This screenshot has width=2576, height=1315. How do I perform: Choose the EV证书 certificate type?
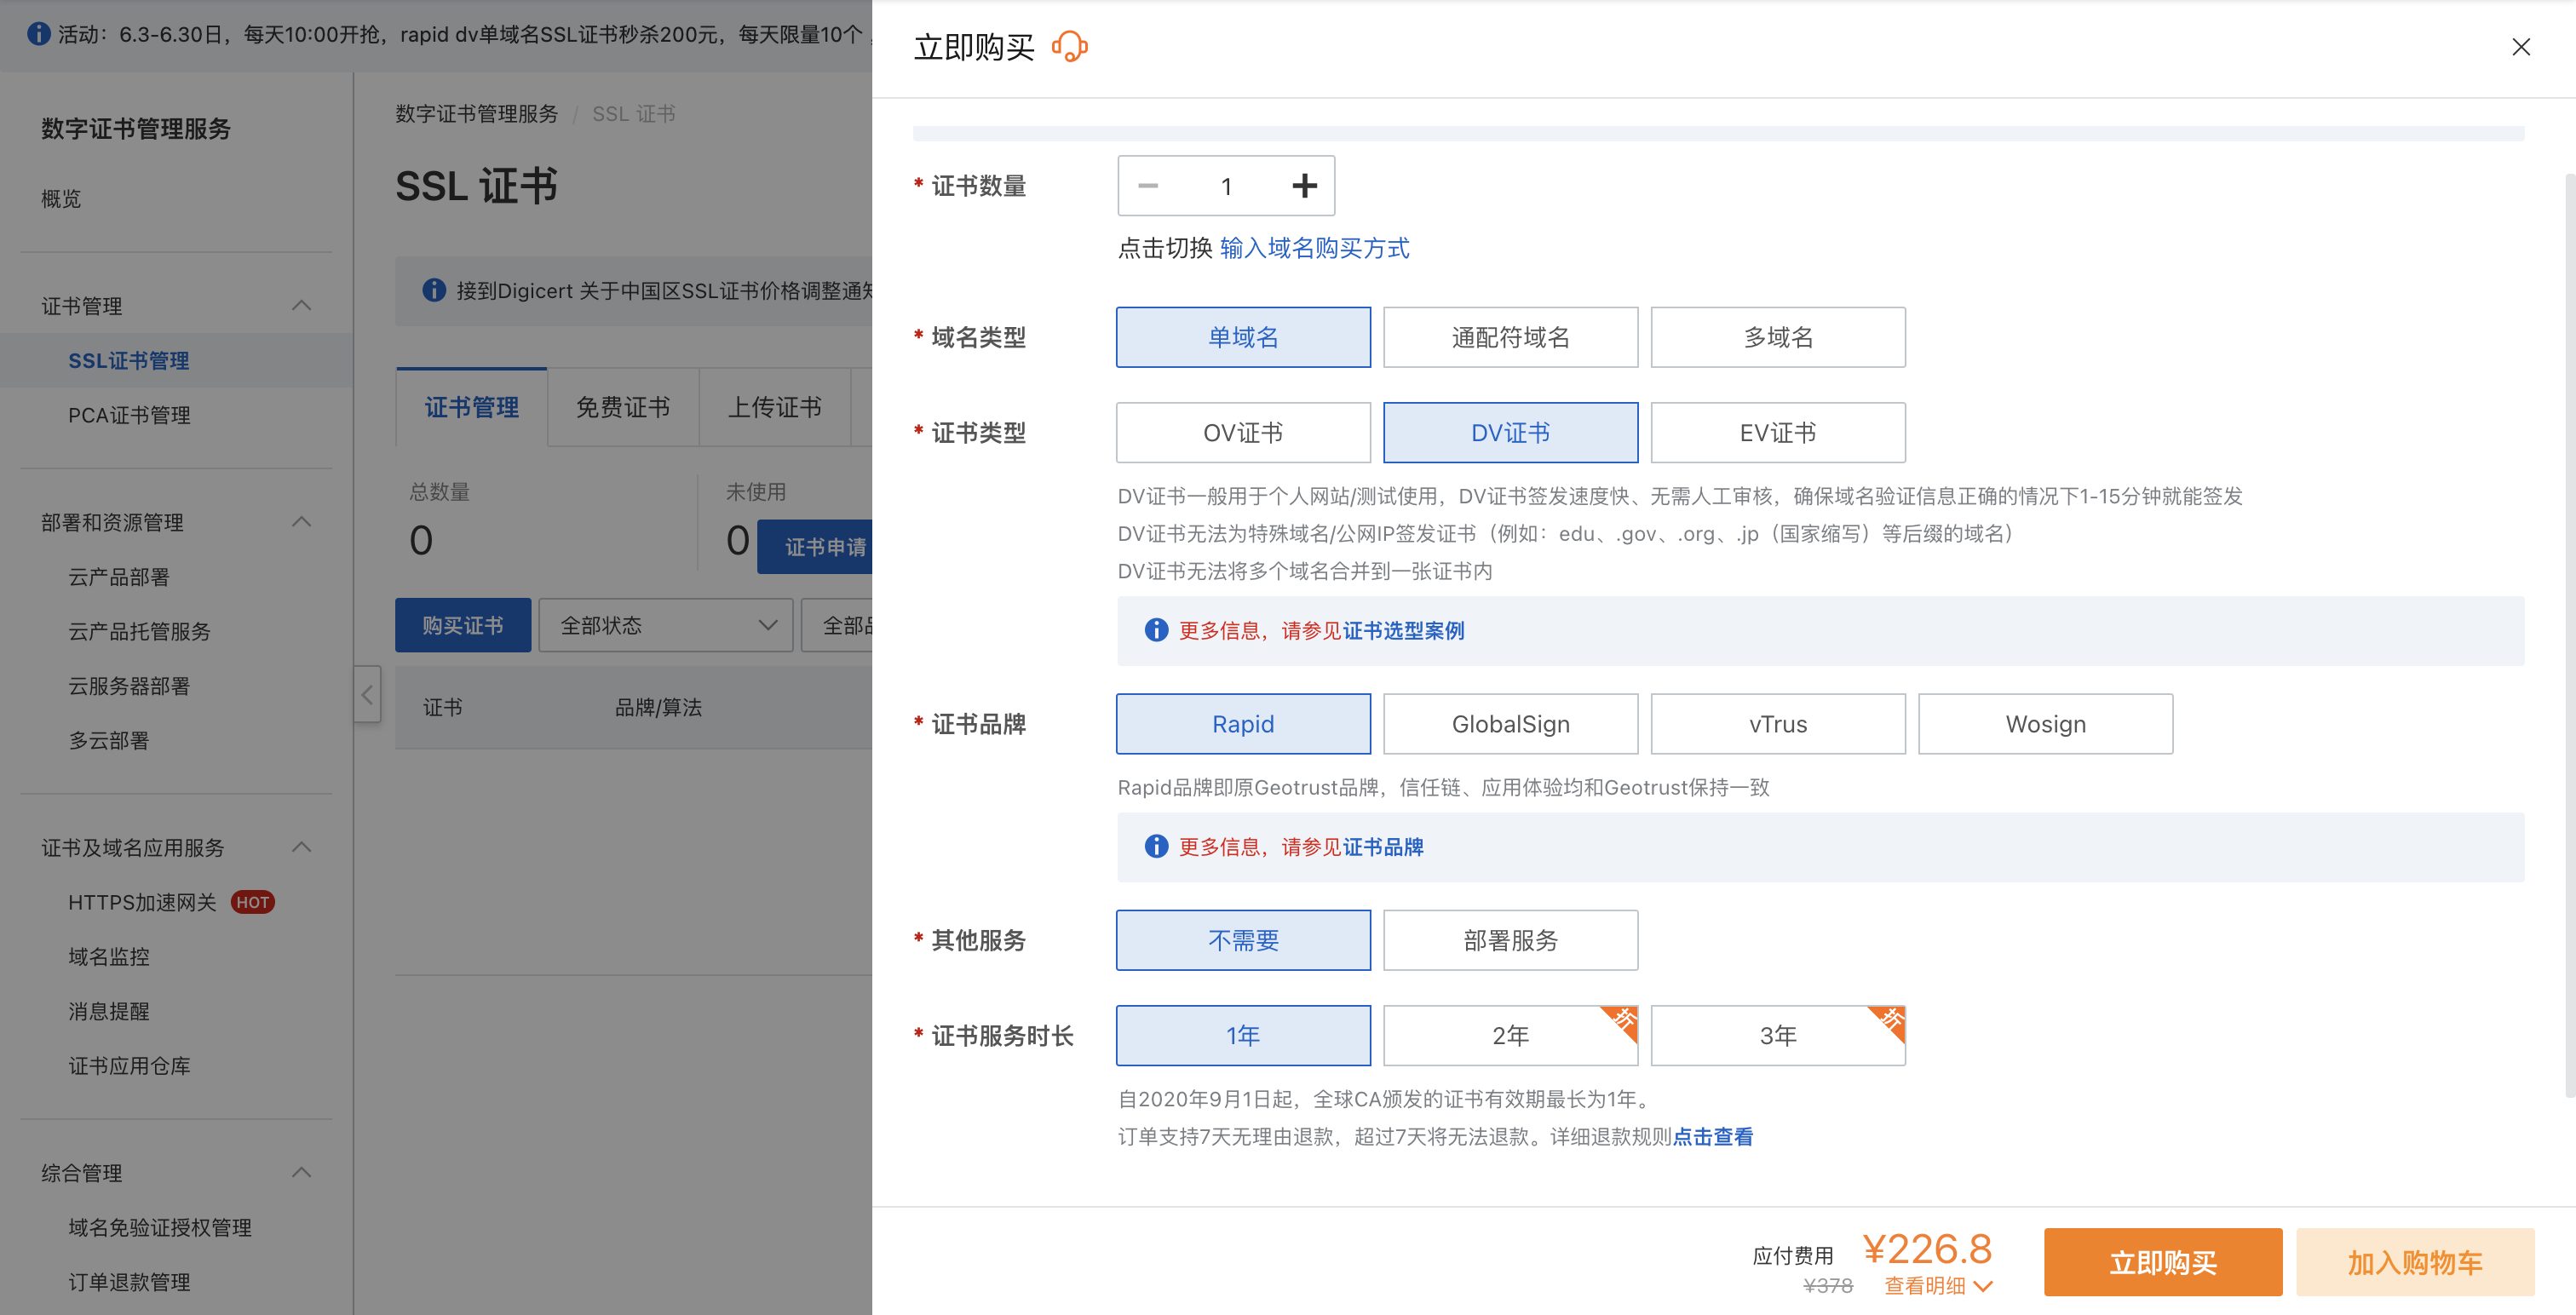tap(1776, 433)
